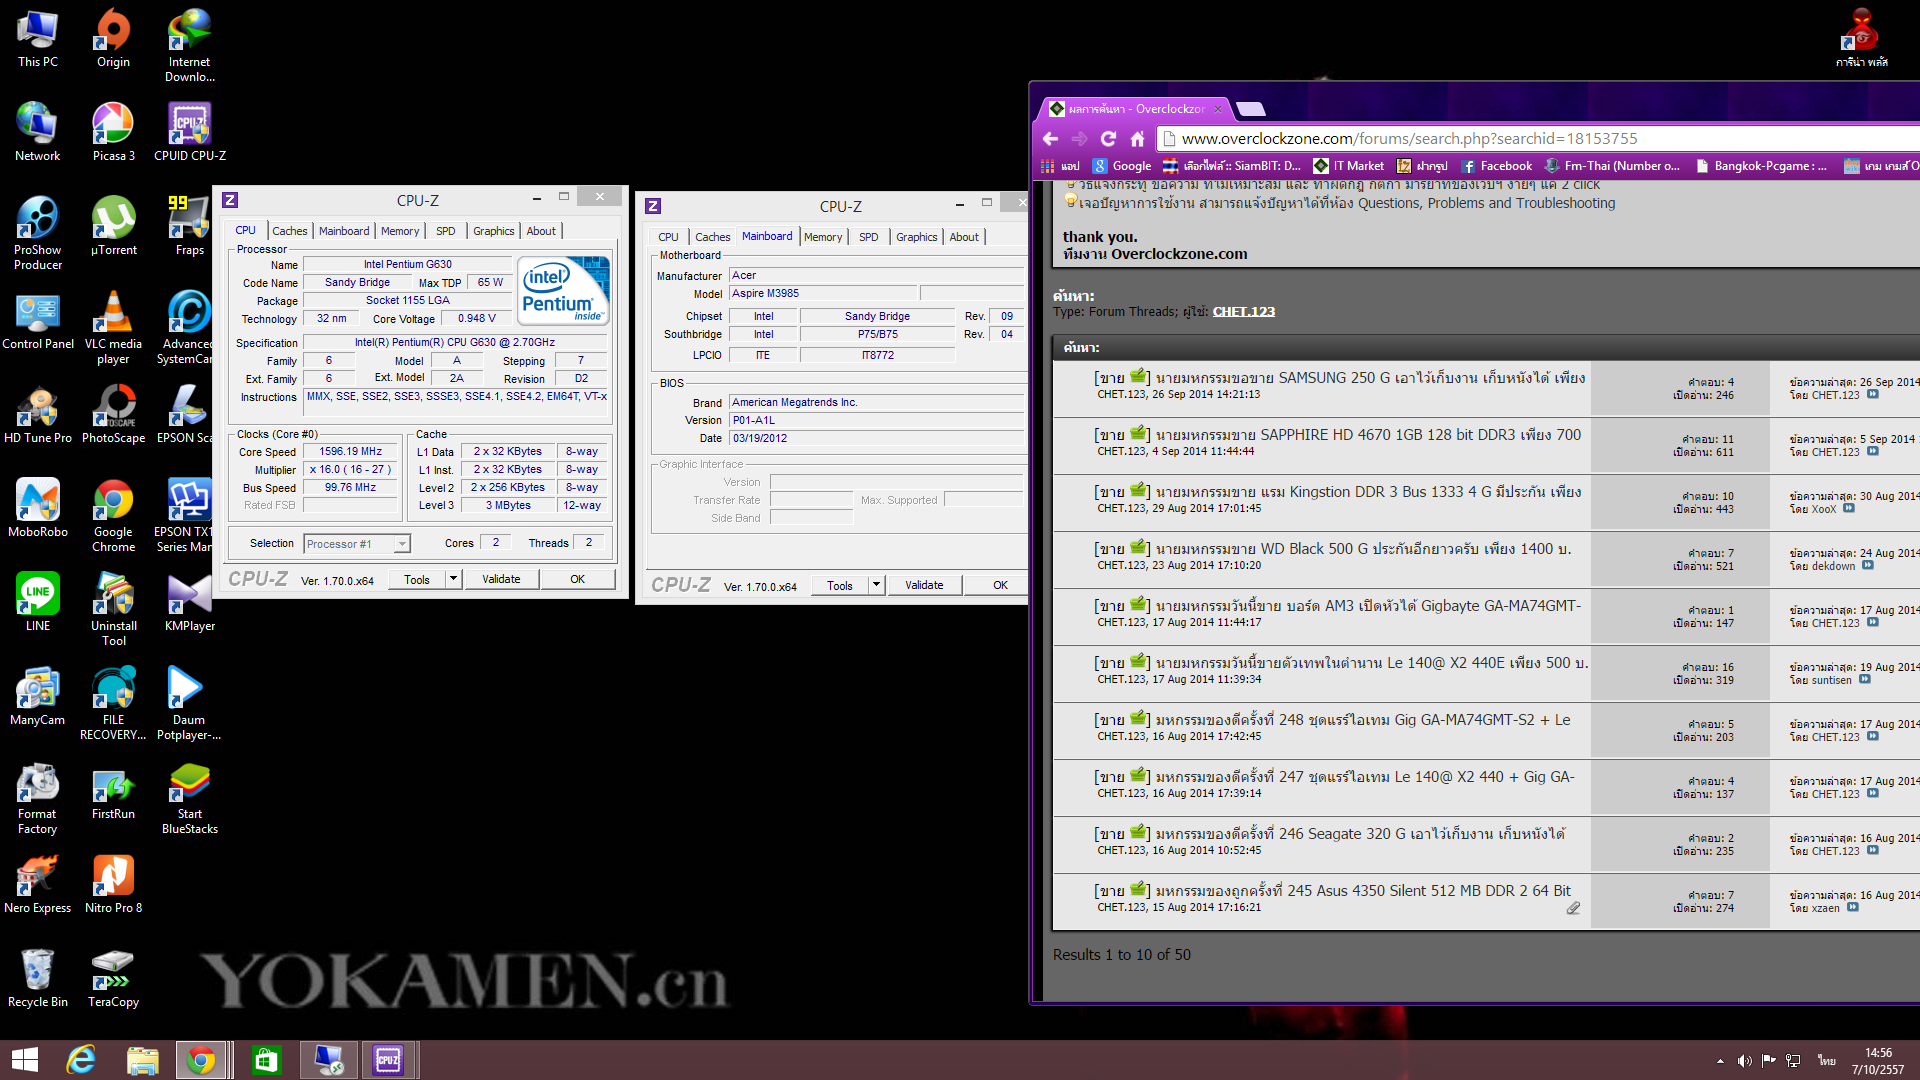The image size is (1920, 1080).
Task: Expand the Tools dropdown arrow in Mainboard CPU-Z
Action: click(x=876, y=585)
